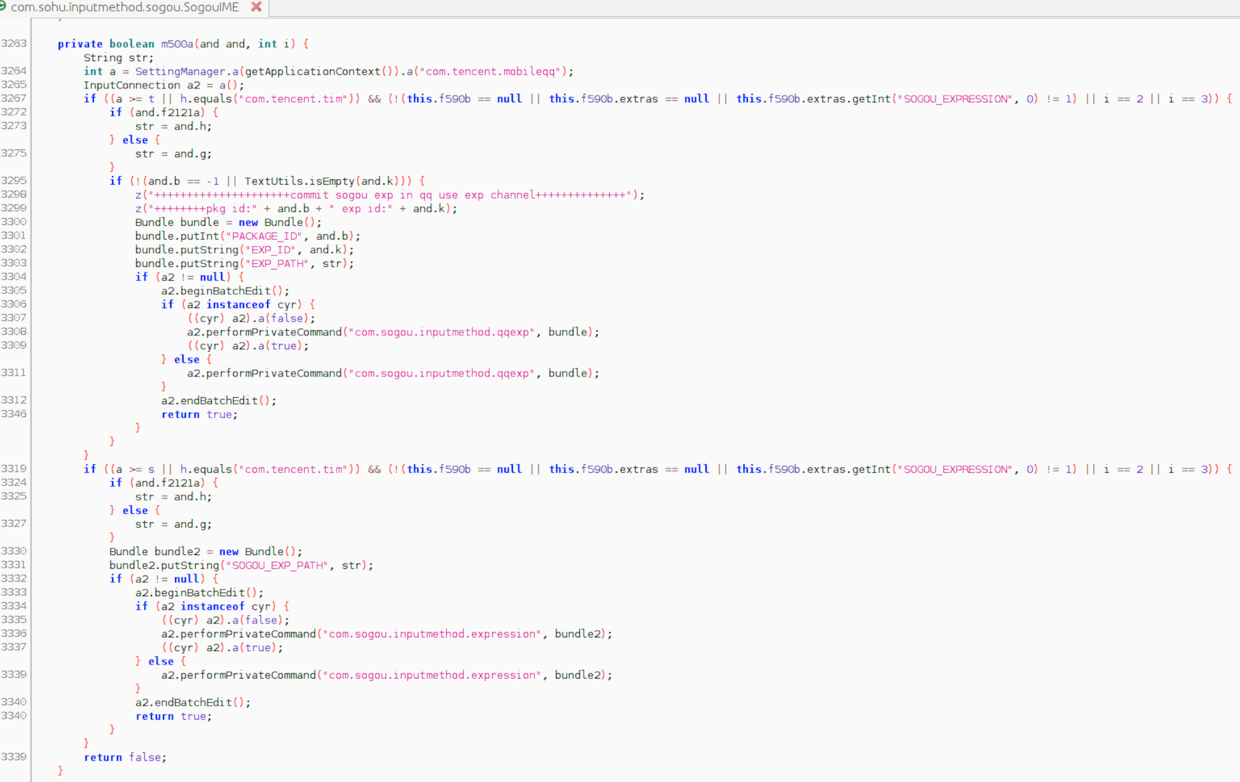Screen dimensions: 1240x782
Task: Click a2.beginBatchEdit(); on line 3305
Action: tap(226, 291)
